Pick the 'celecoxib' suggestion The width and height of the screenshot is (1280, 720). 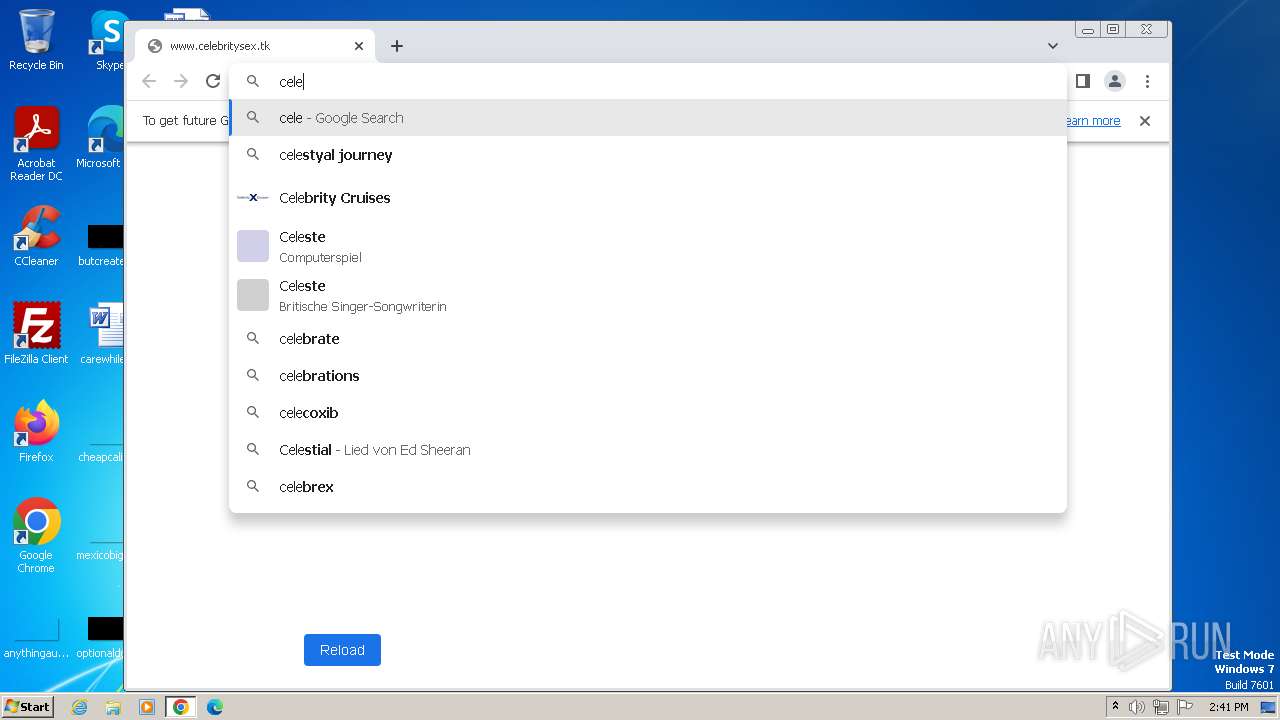648,413
